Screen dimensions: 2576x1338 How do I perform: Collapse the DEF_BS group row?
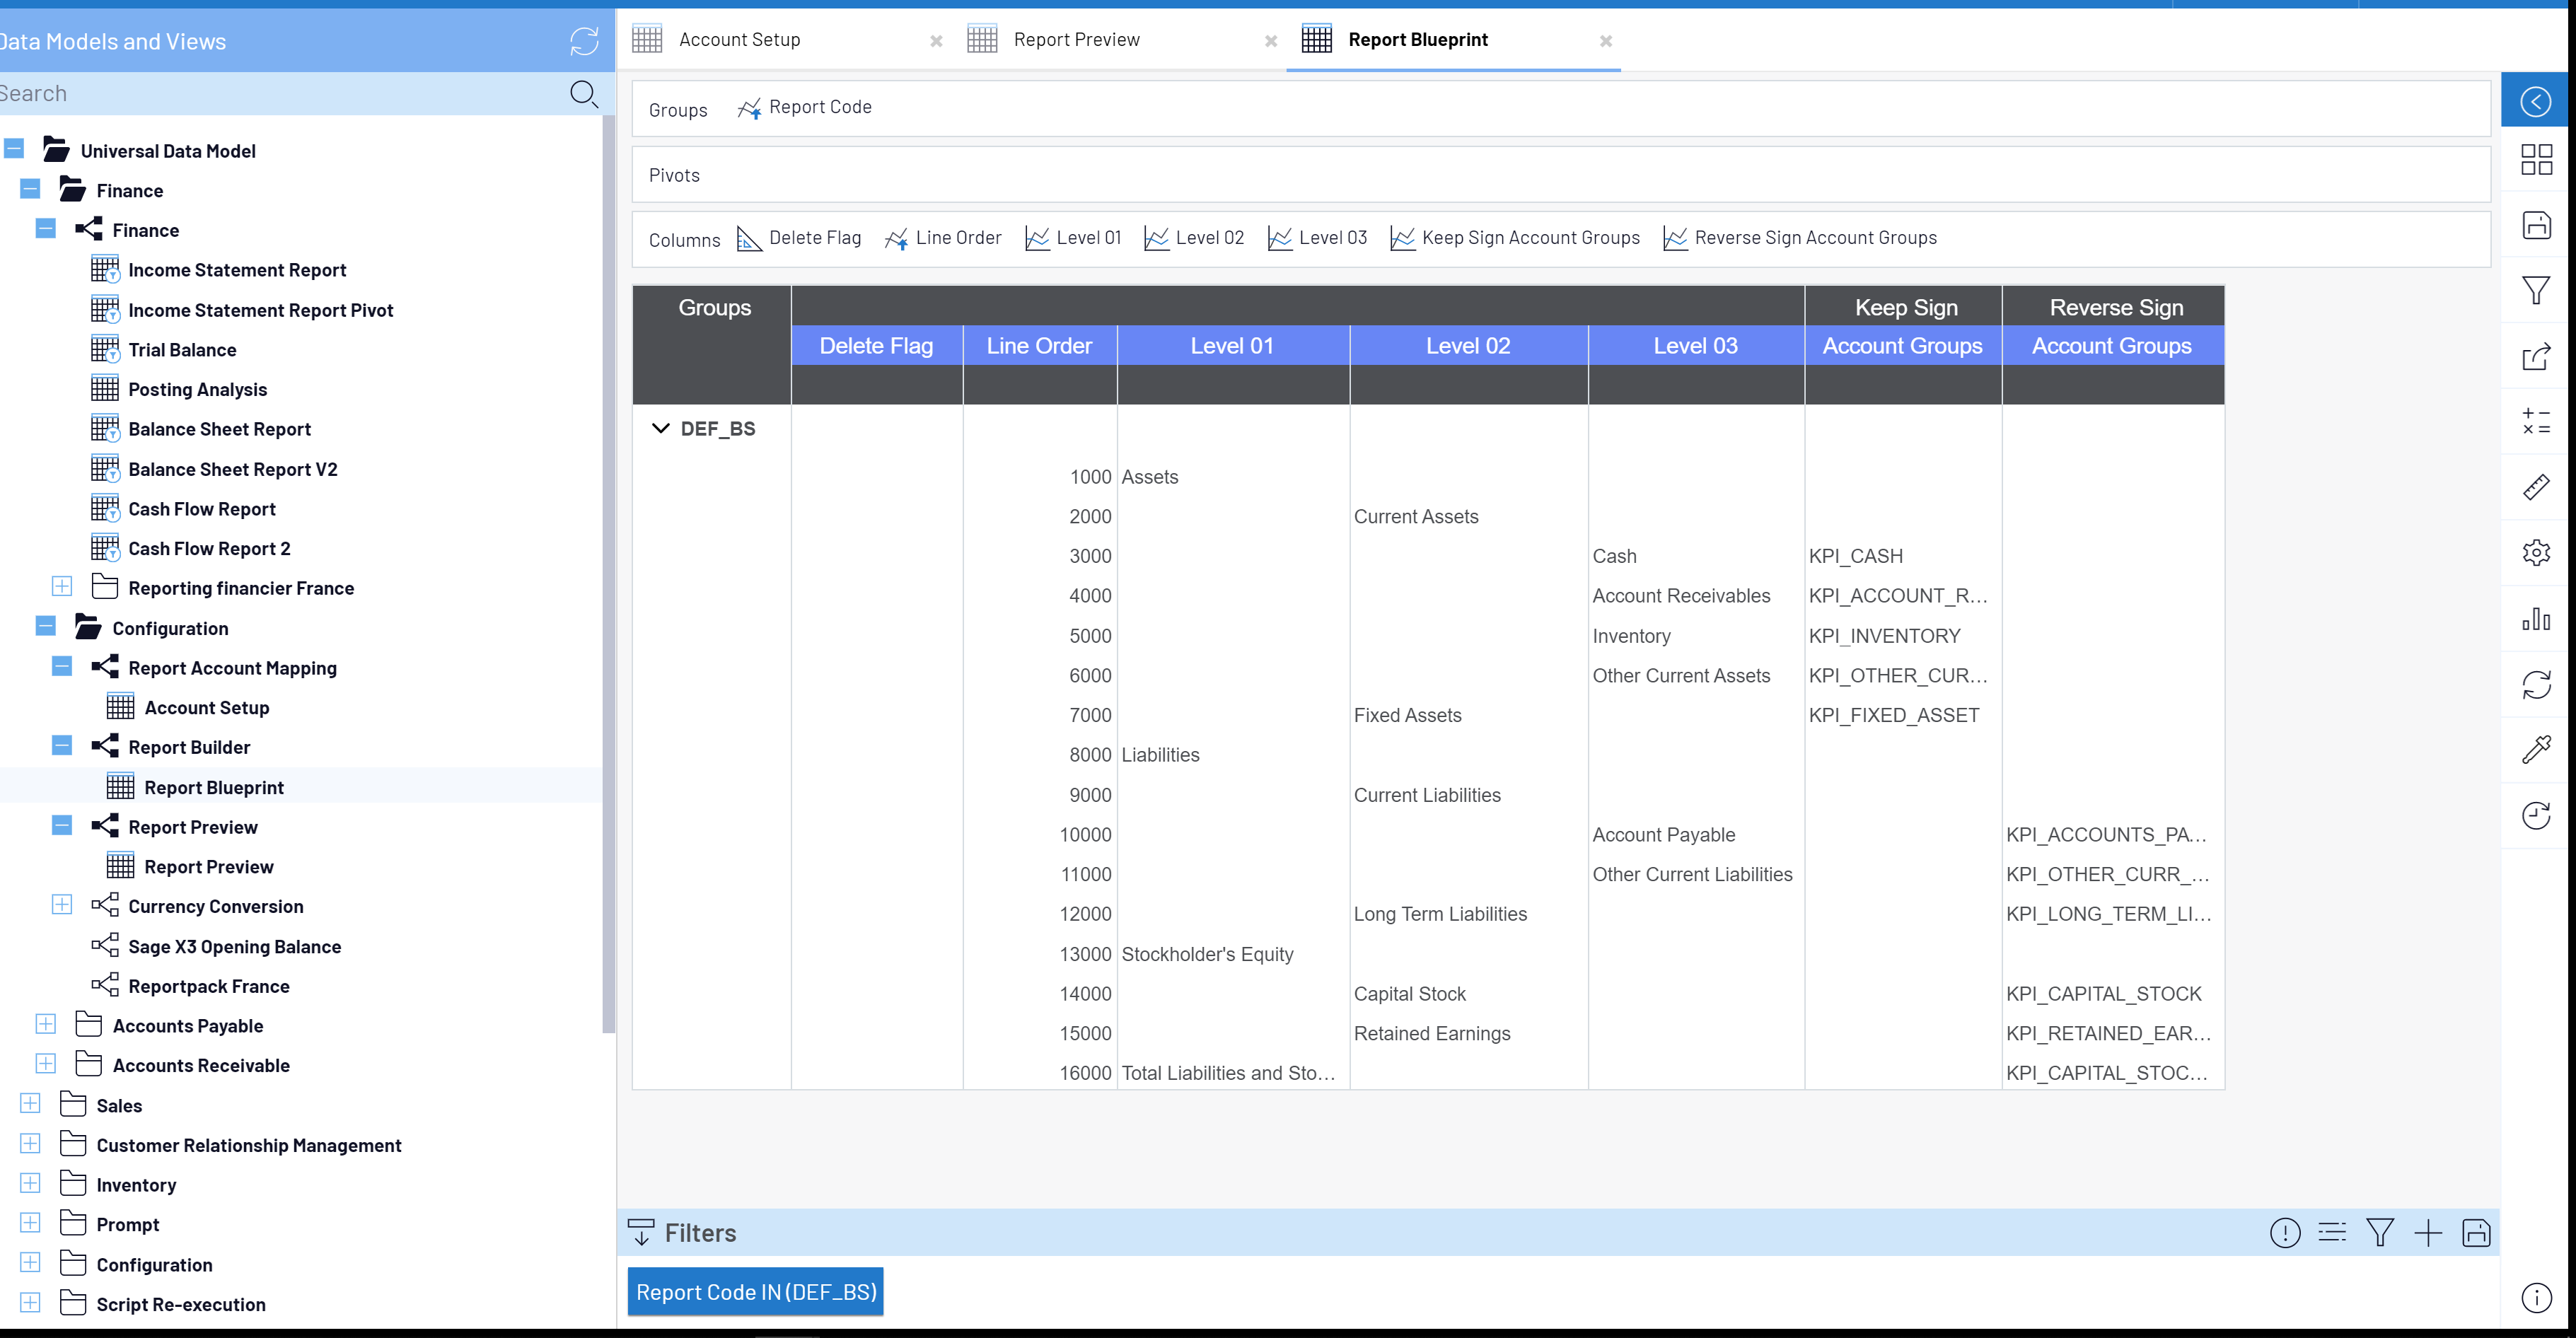[660, 428]
